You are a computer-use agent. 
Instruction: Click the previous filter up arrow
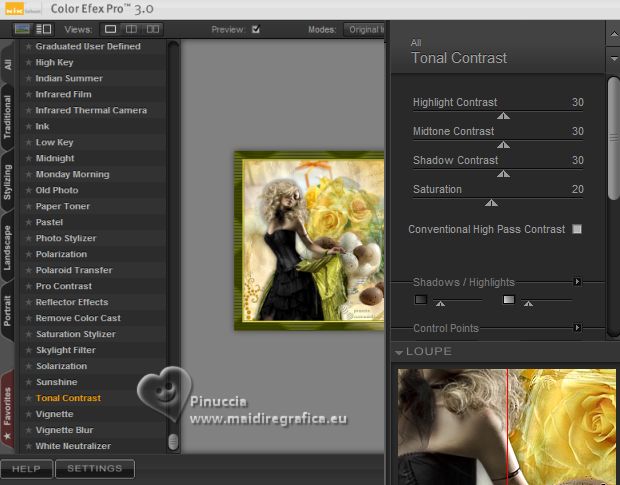pyautogui.click(x=613, y=34)
